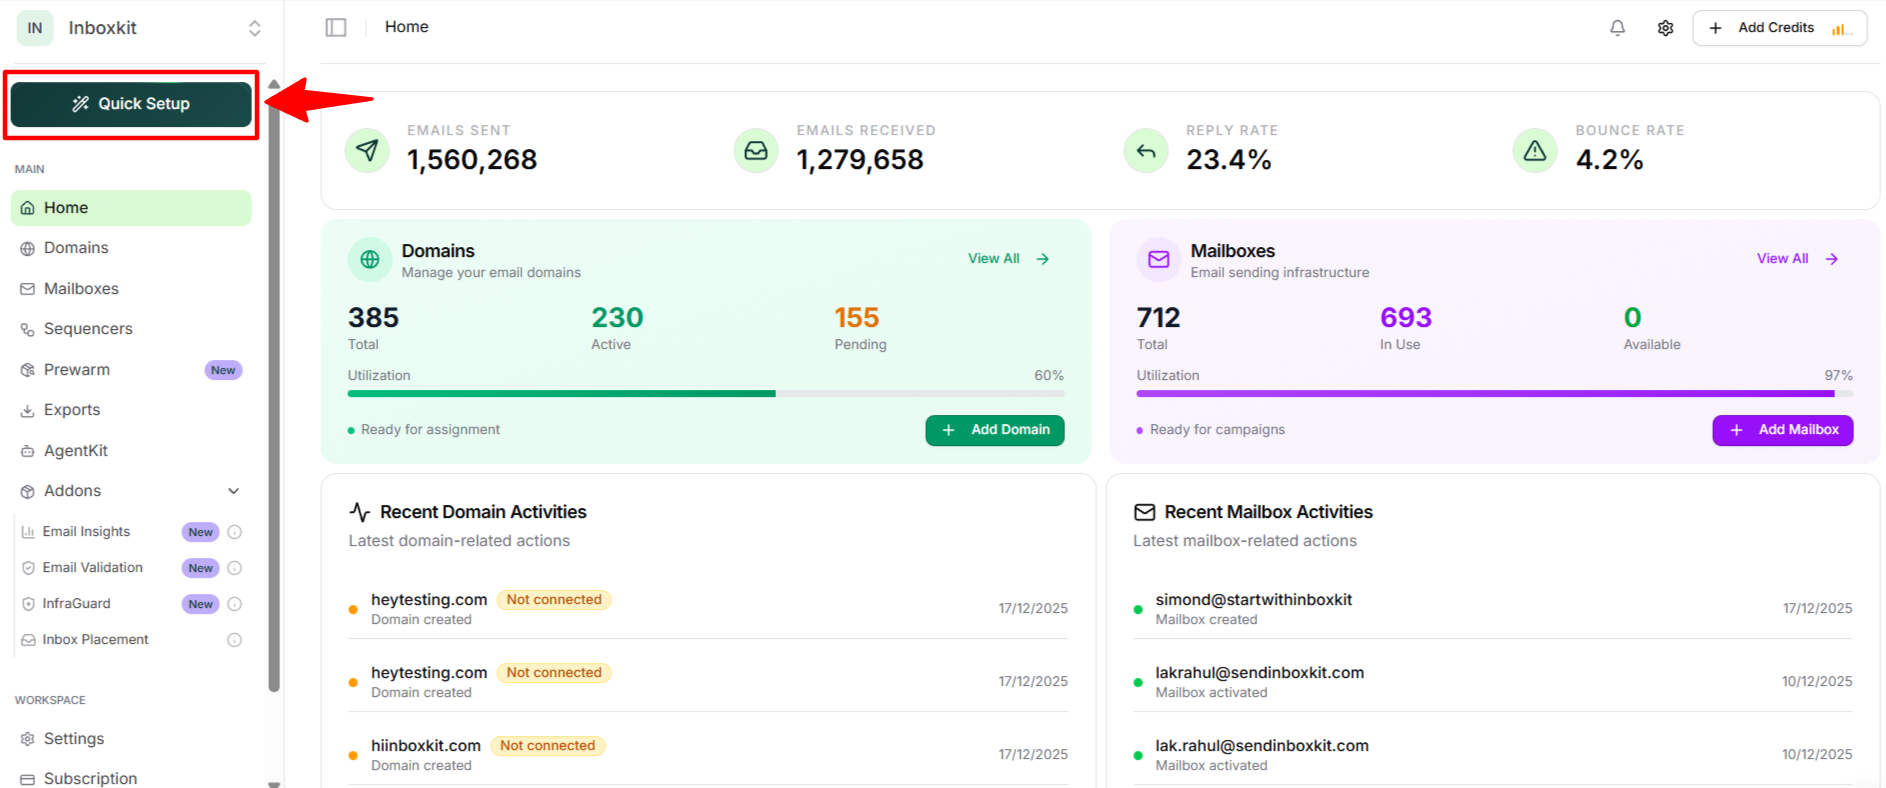The height and width of the screenshot is (788, 1886).
Task: Click the Bounce Rate warning icon
Action: (1535, 151)
